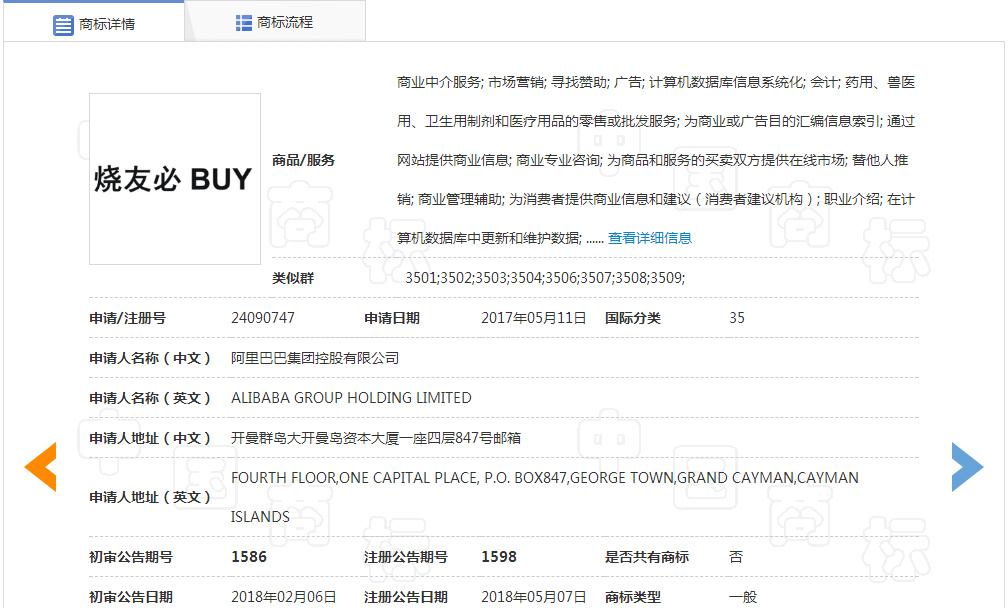Click the blue list icon on 商标详情 tab
Viewport: 1008px width, 608px height.
(x=63, y=25)
